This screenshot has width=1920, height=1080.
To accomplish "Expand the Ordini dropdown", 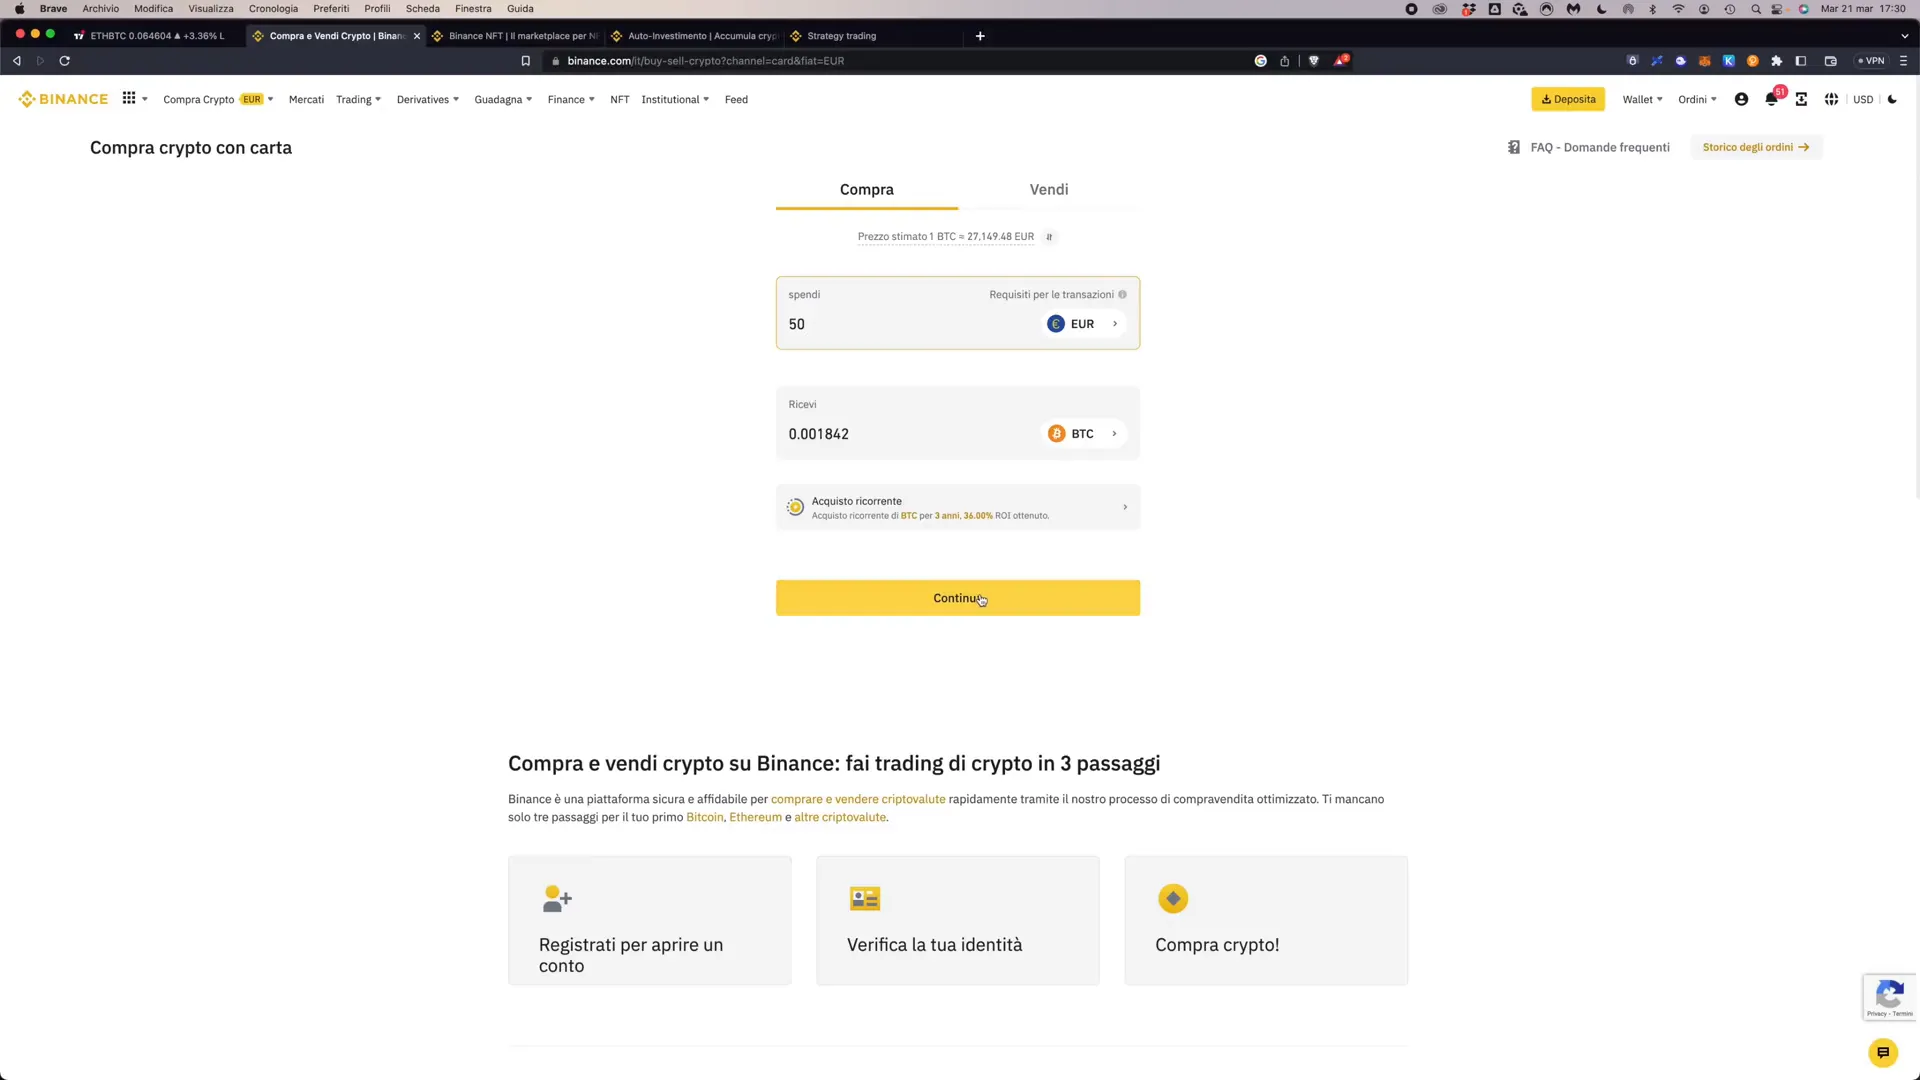I will (x=1697, y=99).
